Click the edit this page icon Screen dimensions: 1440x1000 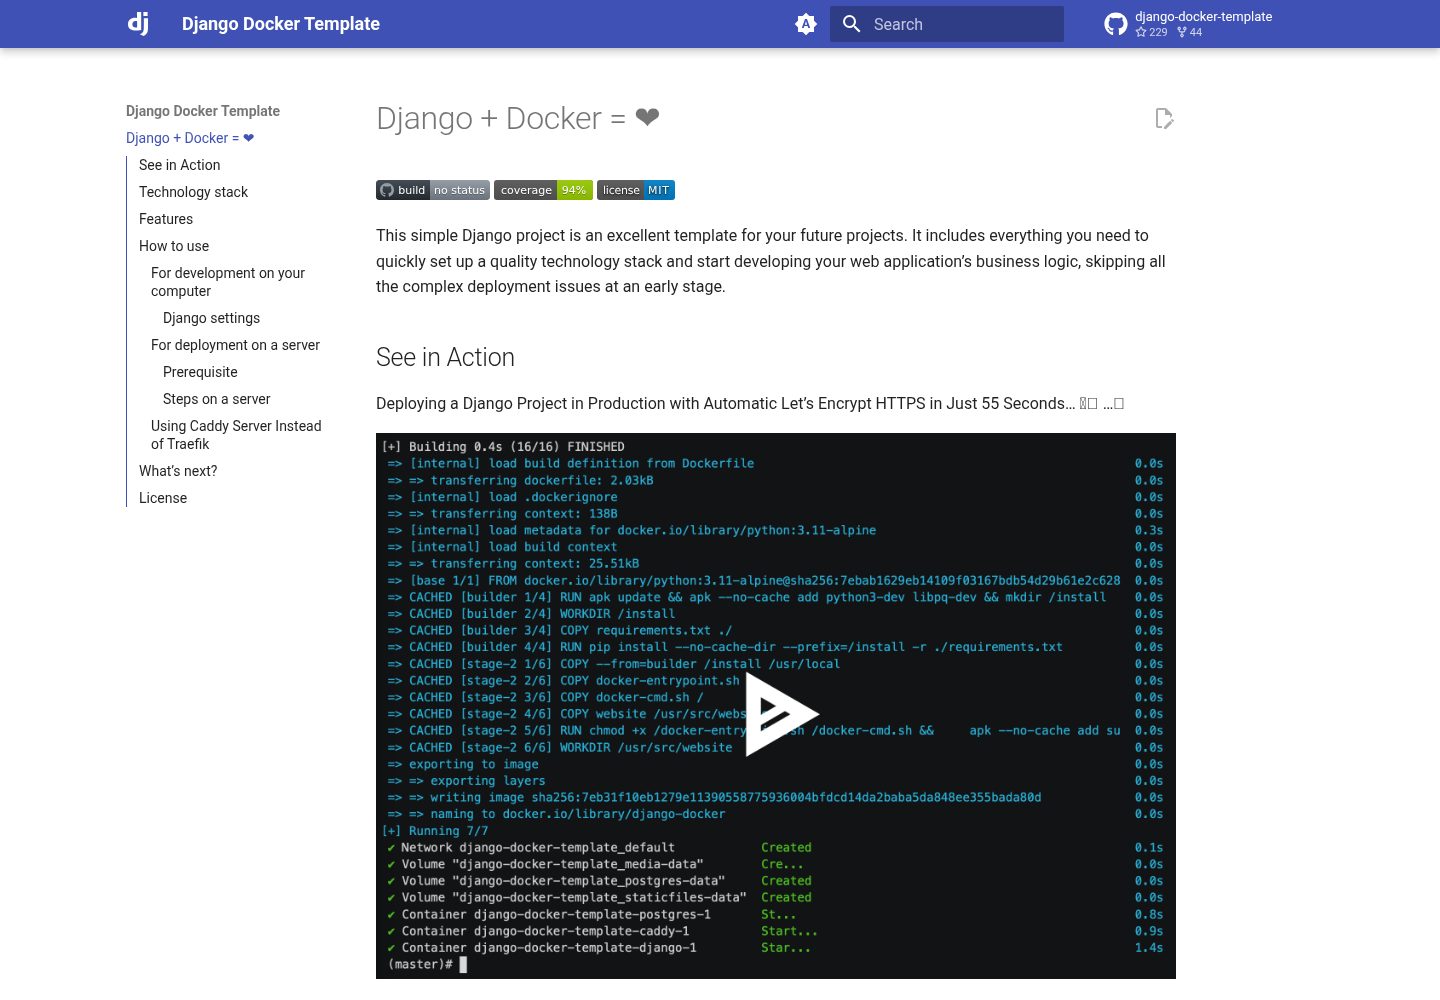click(1164, 119)
